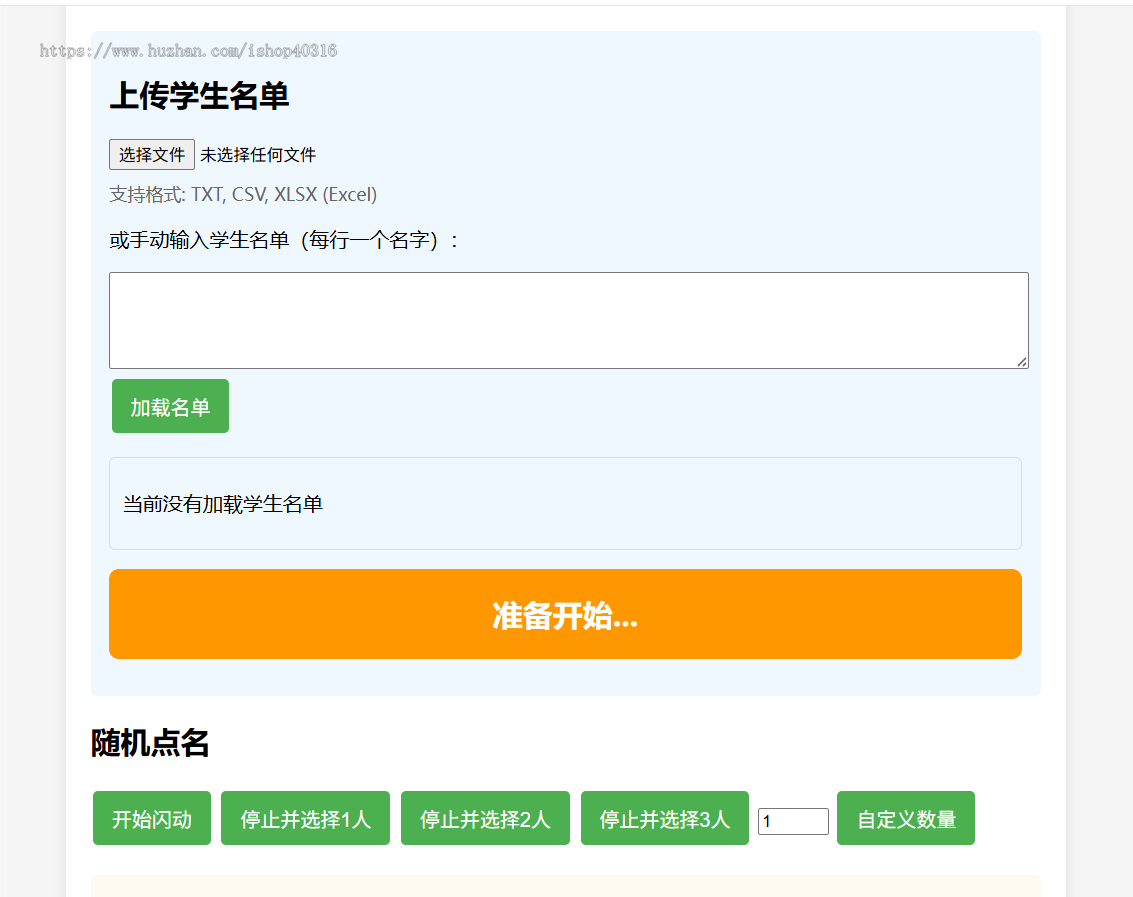The width and height of the screenshot is (1133, 897).
Task: Click the 选择文件 file chooser button
Action: point(152,155)
